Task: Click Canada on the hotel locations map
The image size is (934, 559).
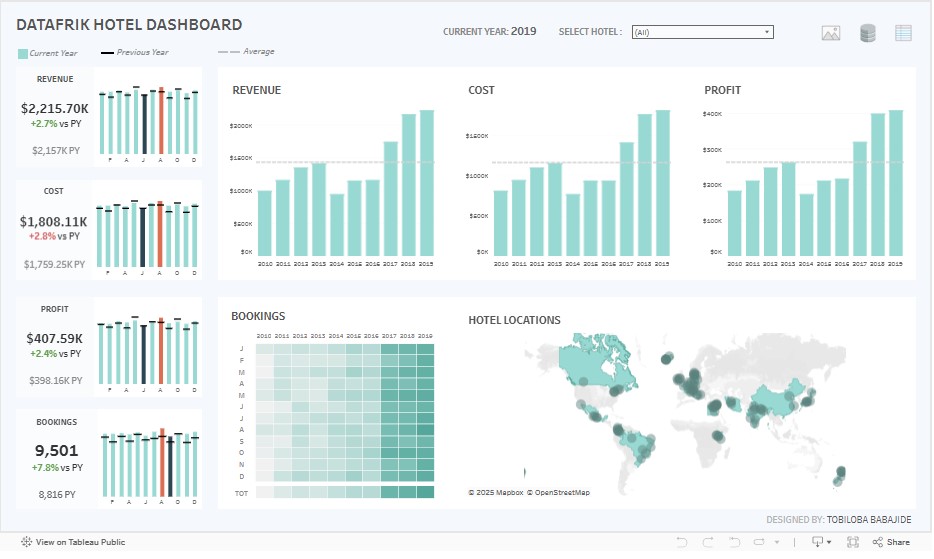Action: click(x=588, y=362)
